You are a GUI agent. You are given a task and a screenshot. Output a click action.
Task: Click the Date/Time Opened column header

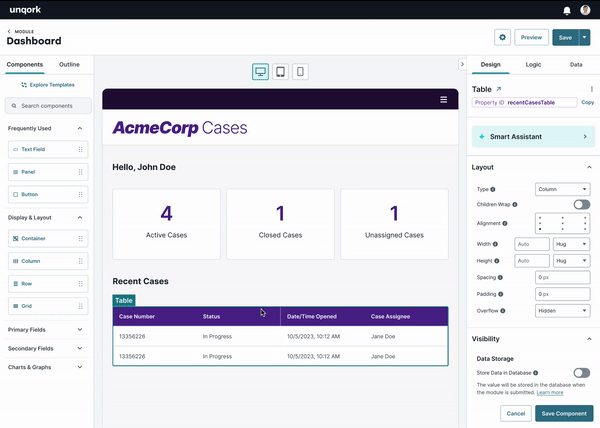tap(312, 317)
